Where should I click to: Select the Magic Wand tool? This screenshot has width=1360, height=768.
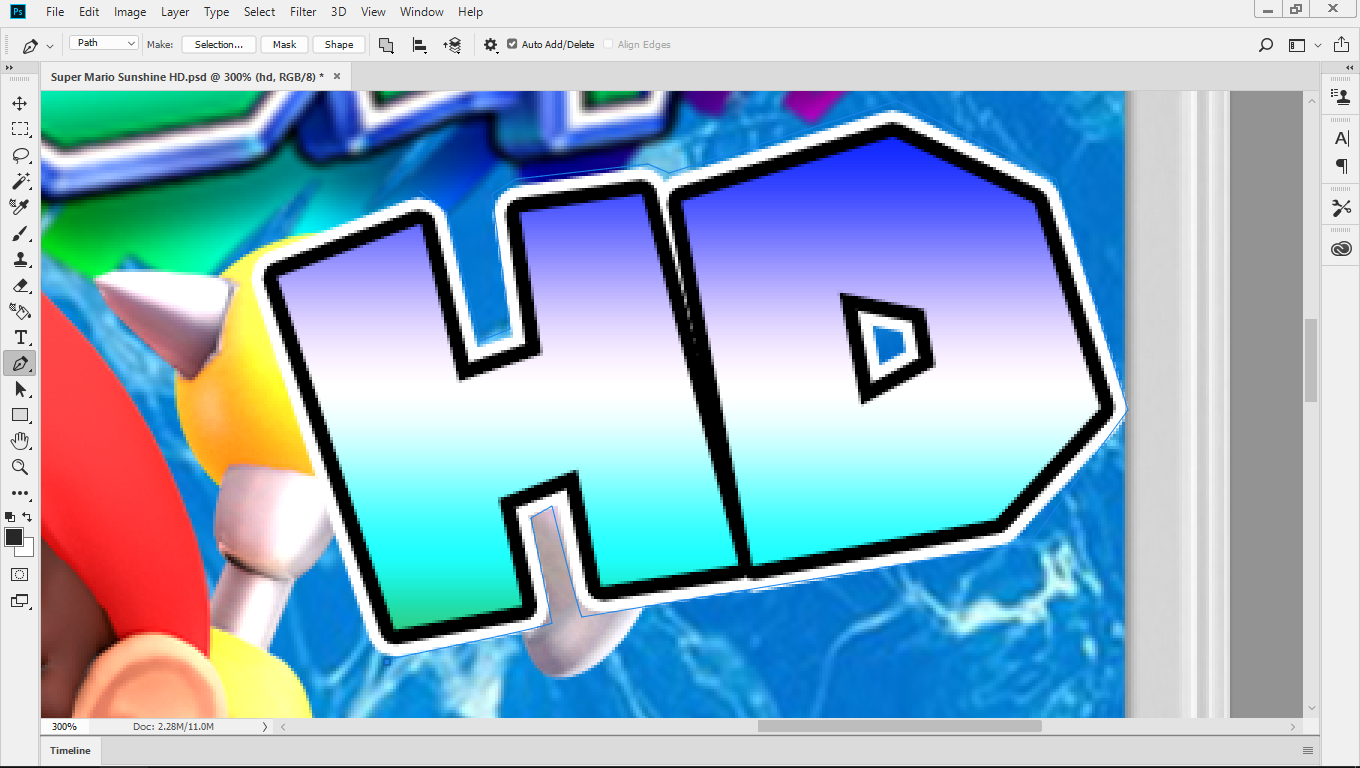point(20,181)
